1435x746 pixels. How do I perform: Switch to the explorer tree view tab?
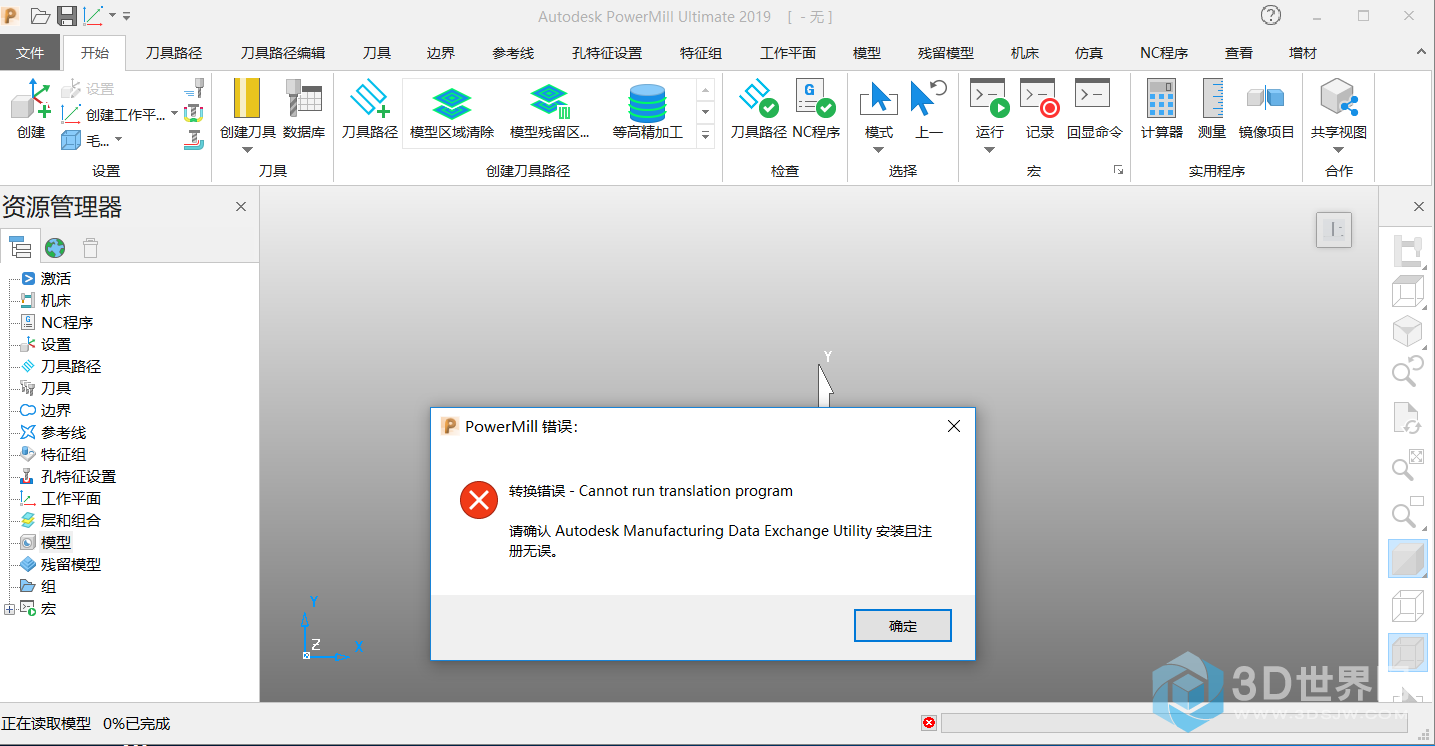20,247
